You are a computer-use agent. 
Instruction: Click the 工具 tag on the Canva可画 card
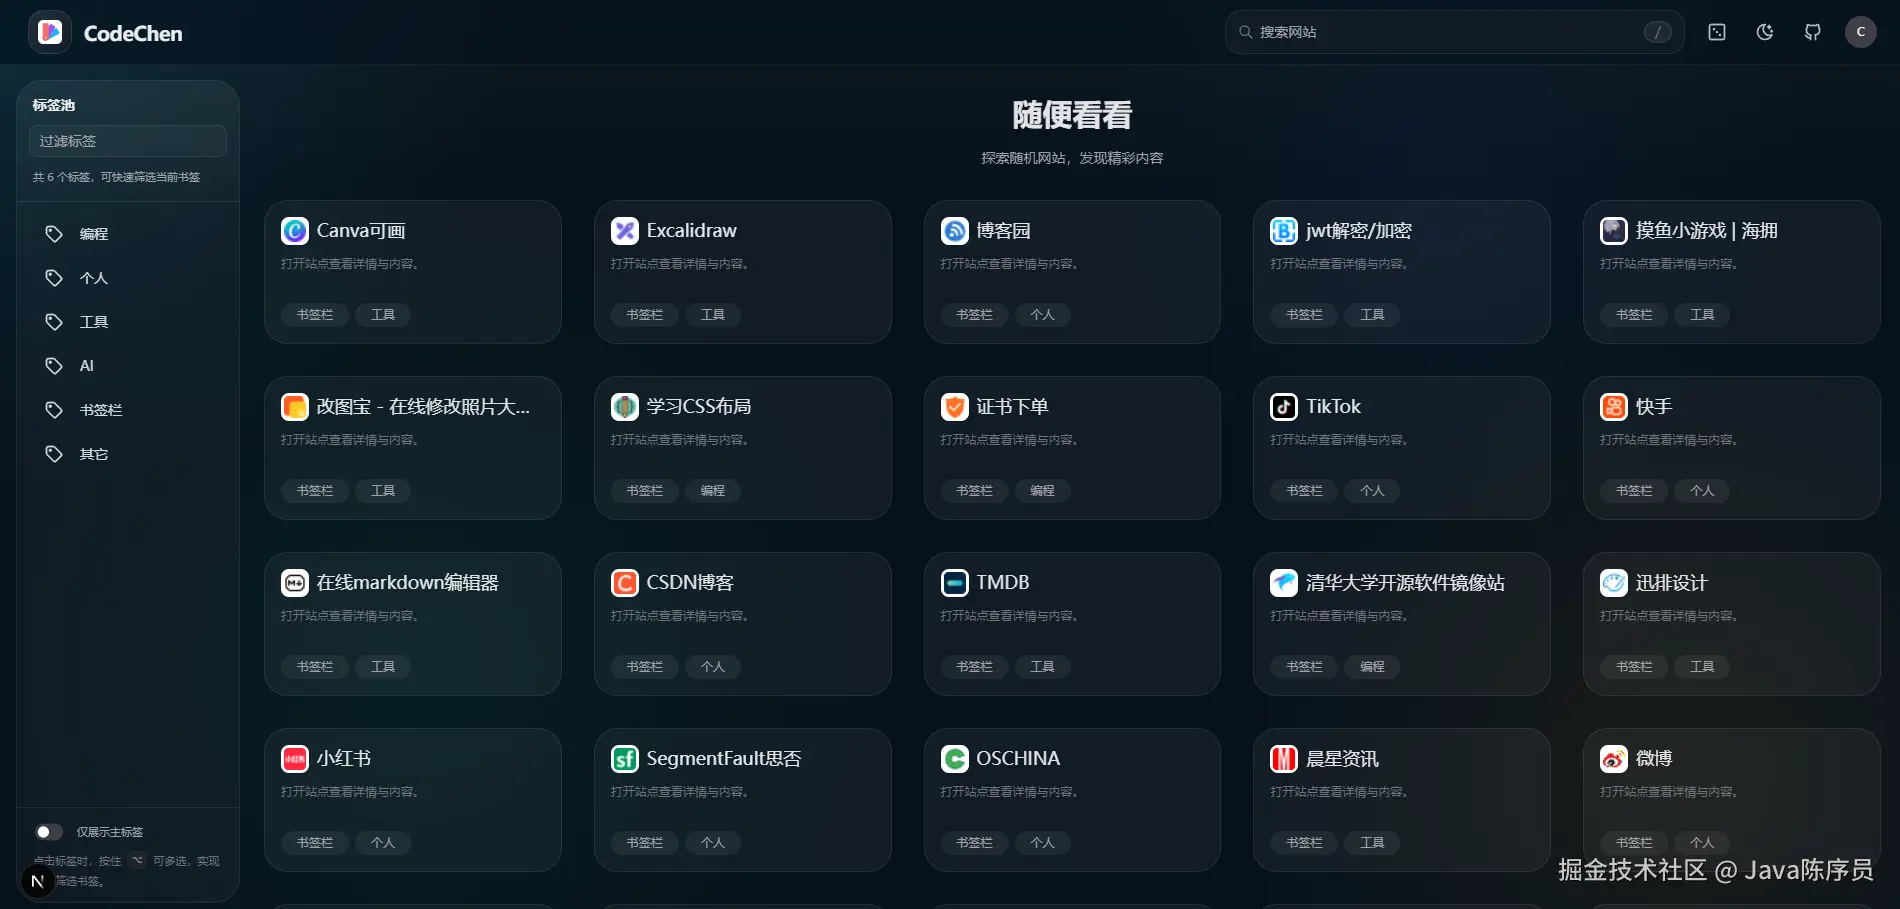383,315
